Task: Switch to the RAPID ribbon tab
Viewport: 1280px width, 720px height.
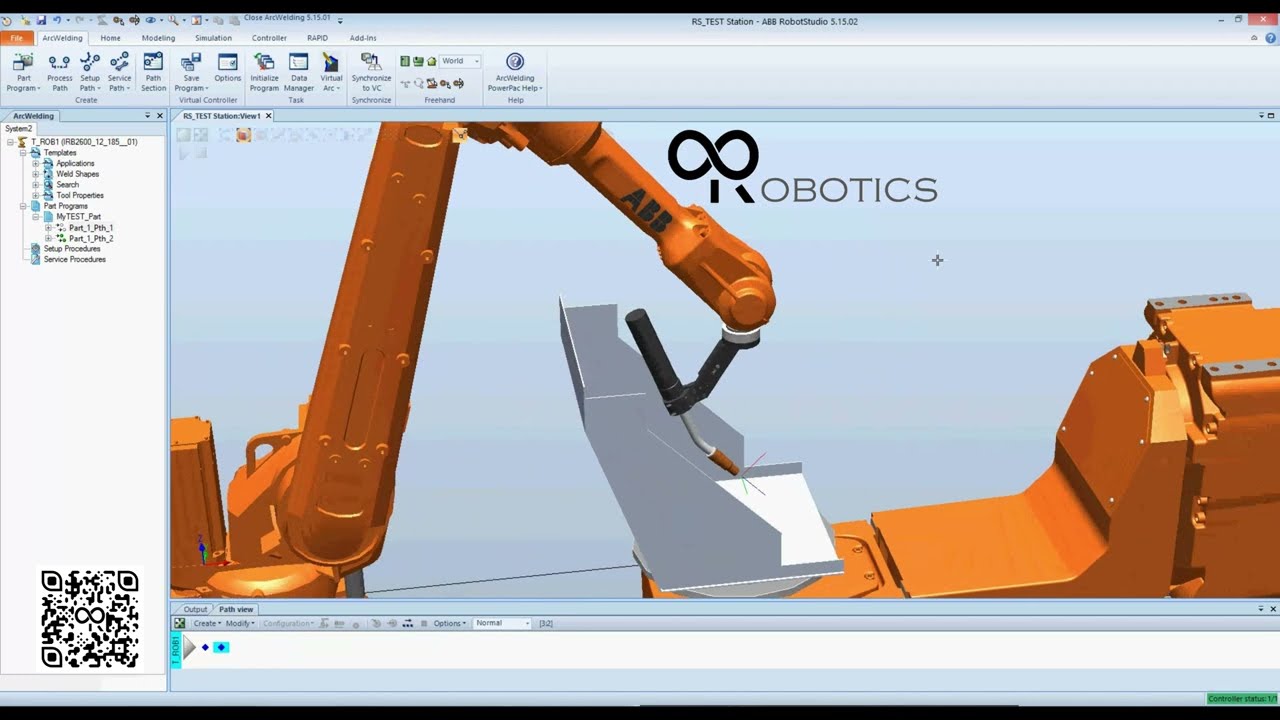Action: click(x=317, y=38)
